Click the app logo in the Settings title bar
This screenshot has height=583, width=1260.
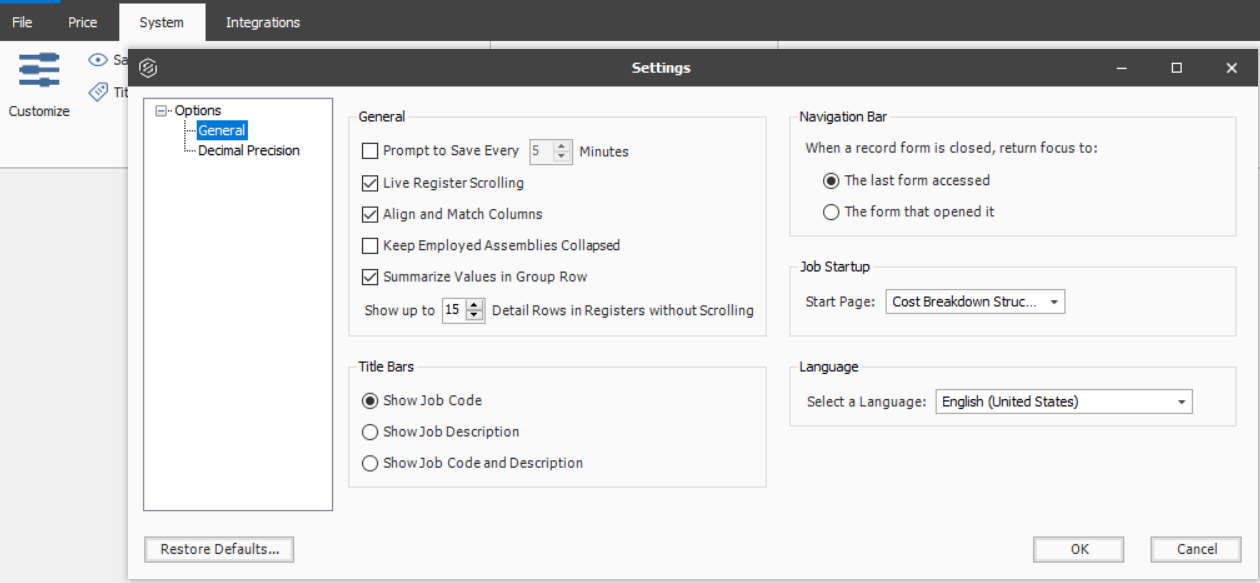150,67
